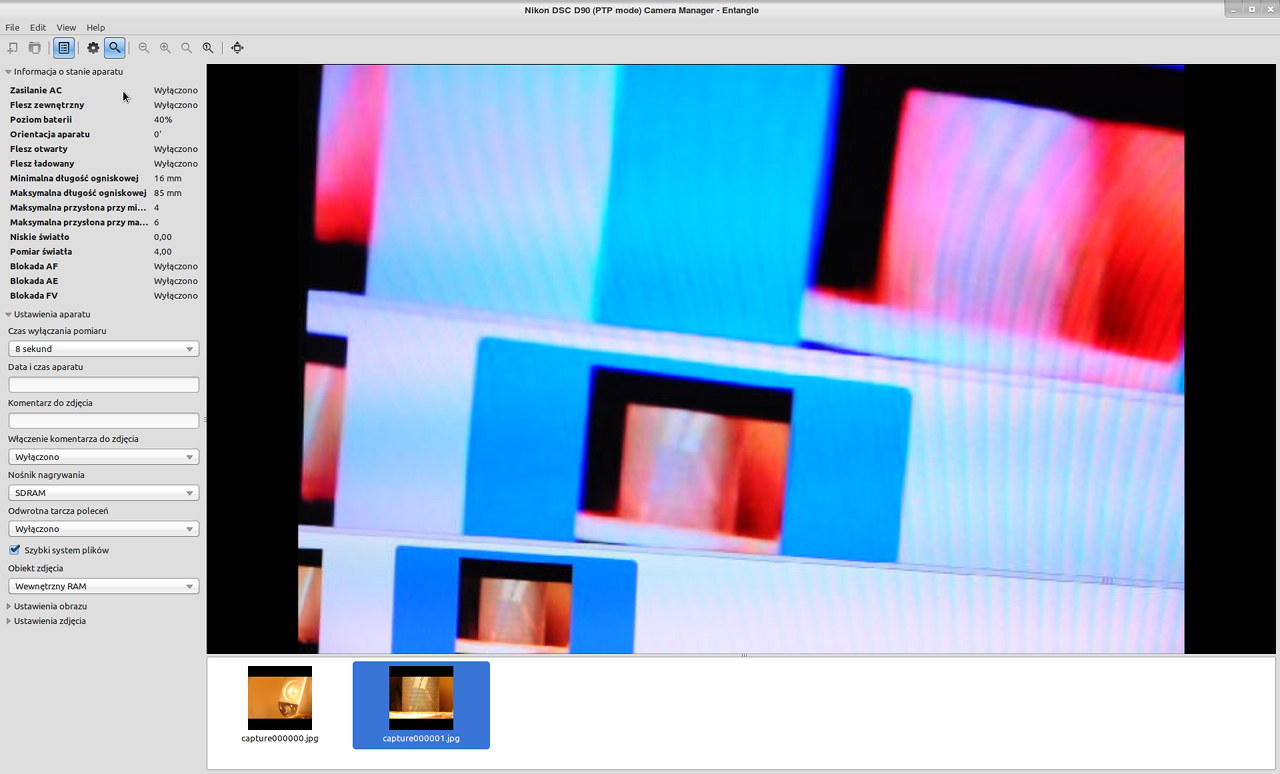Close the Entangle window
Viewport: 1280px width, 774px height.
[1268, 9]
